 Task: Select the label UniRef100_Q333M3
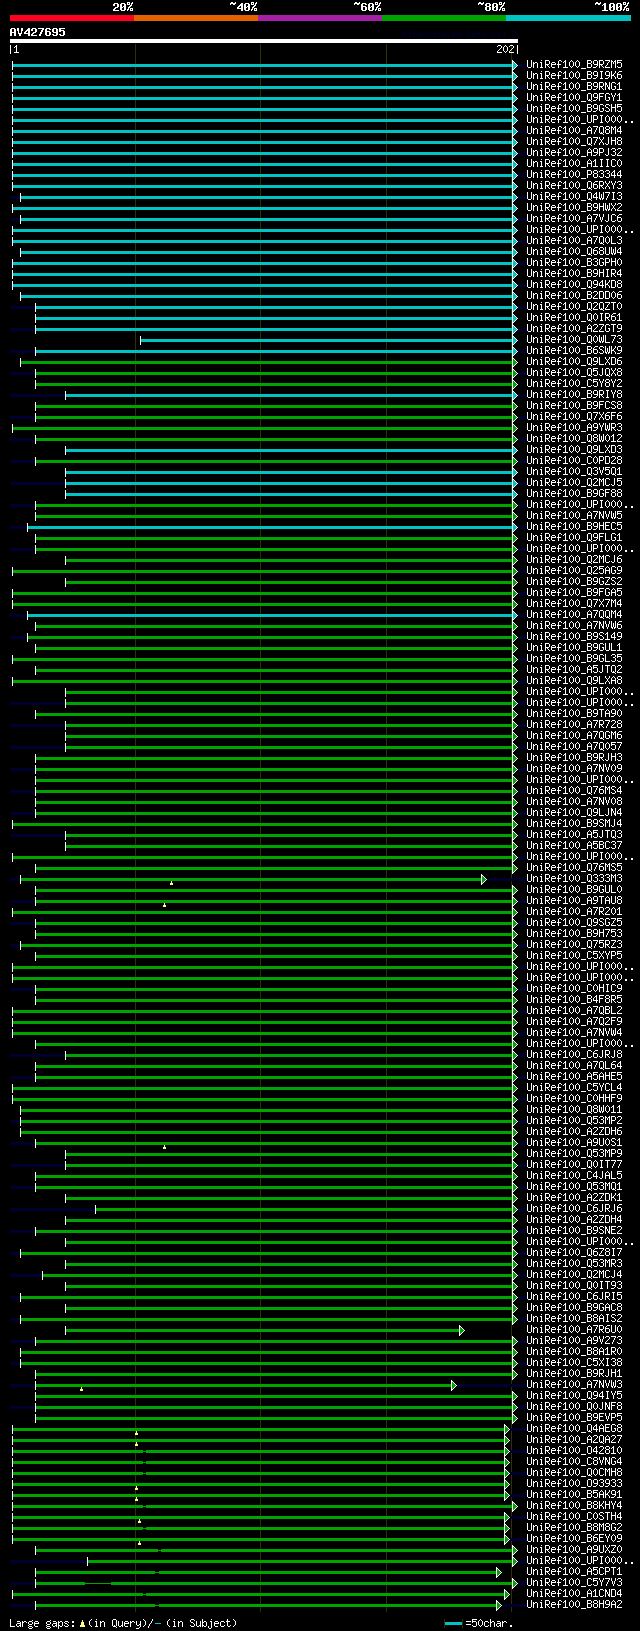574,879
